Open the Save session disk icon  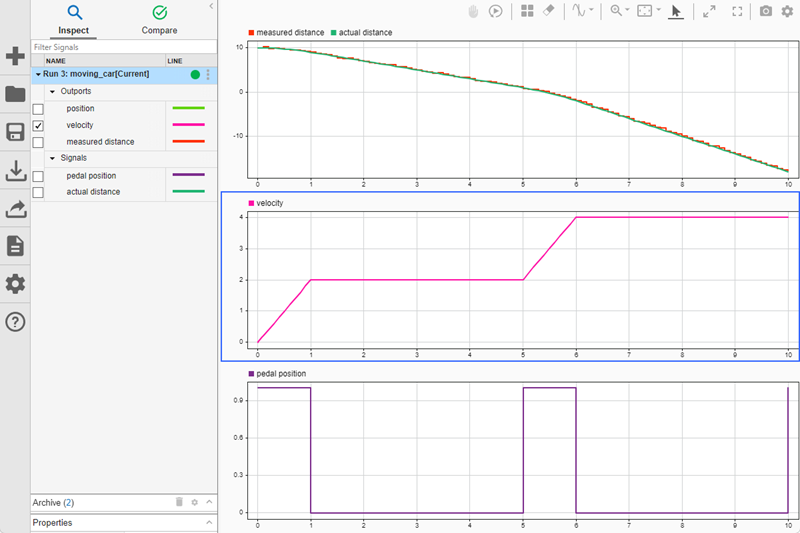(15, 133)
